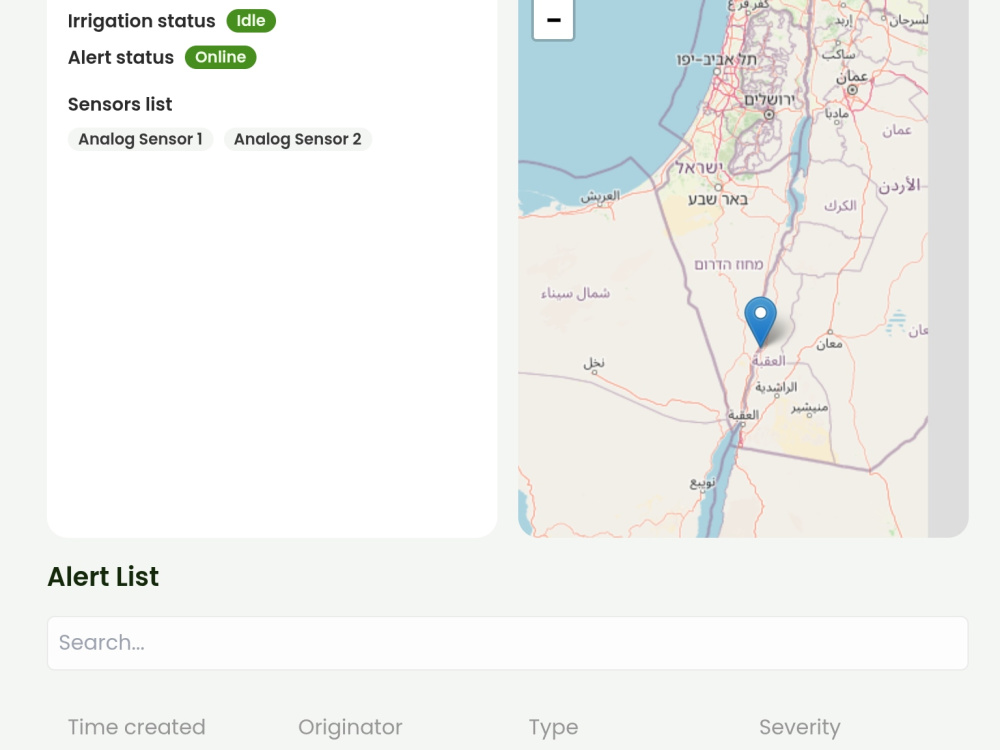
Task: Click the الكرك town label on map
Action: point(840,205)
